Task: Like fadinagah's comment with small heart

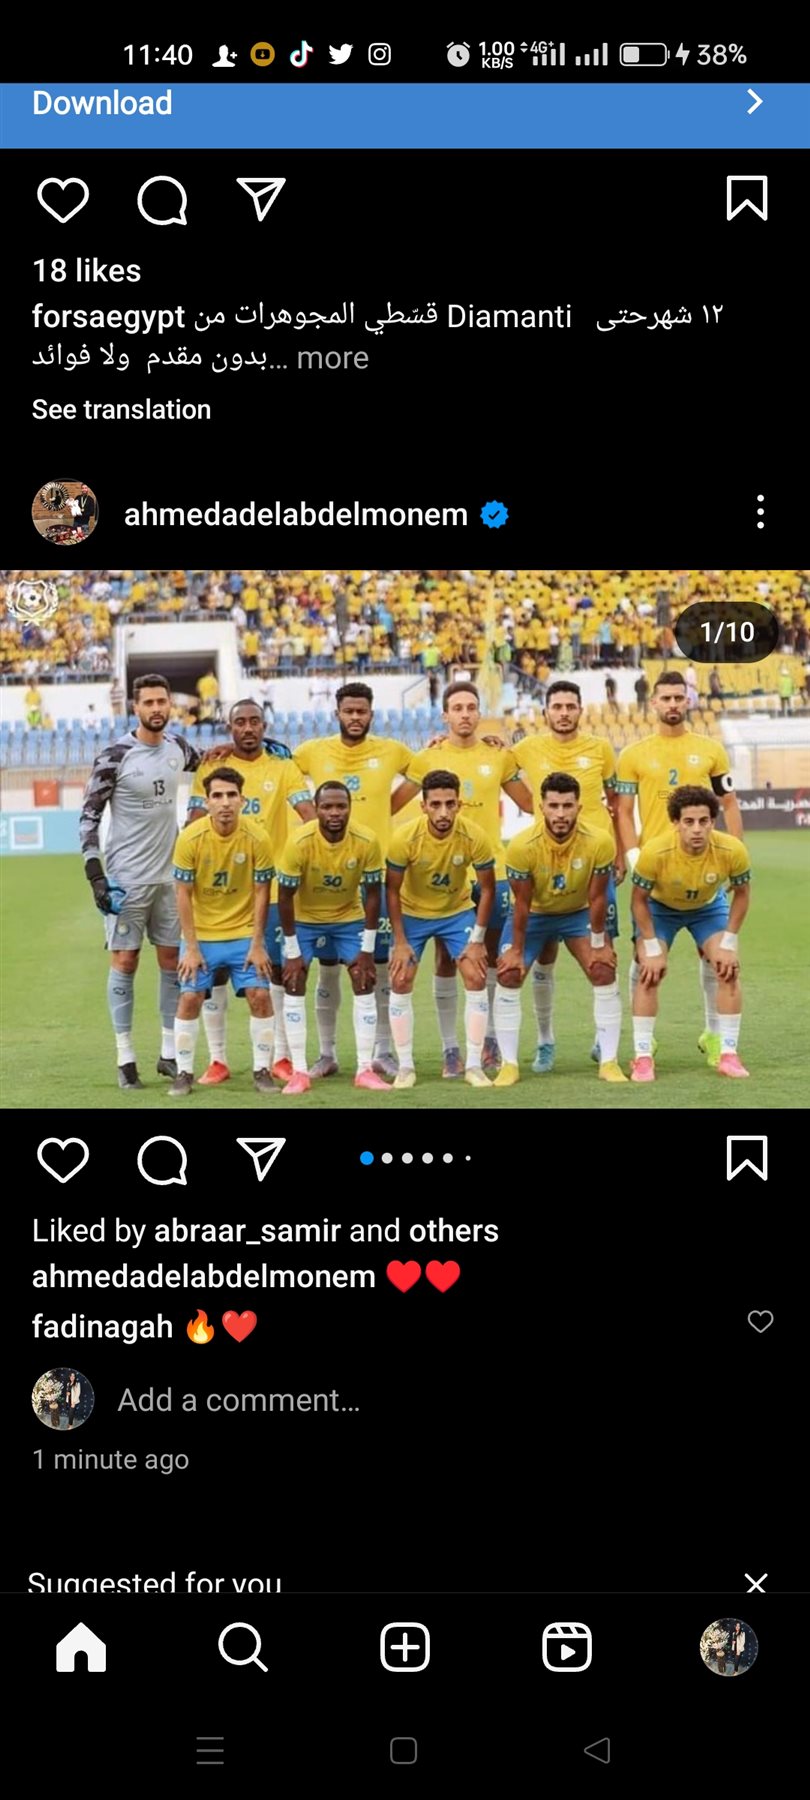Action: 761,1322
